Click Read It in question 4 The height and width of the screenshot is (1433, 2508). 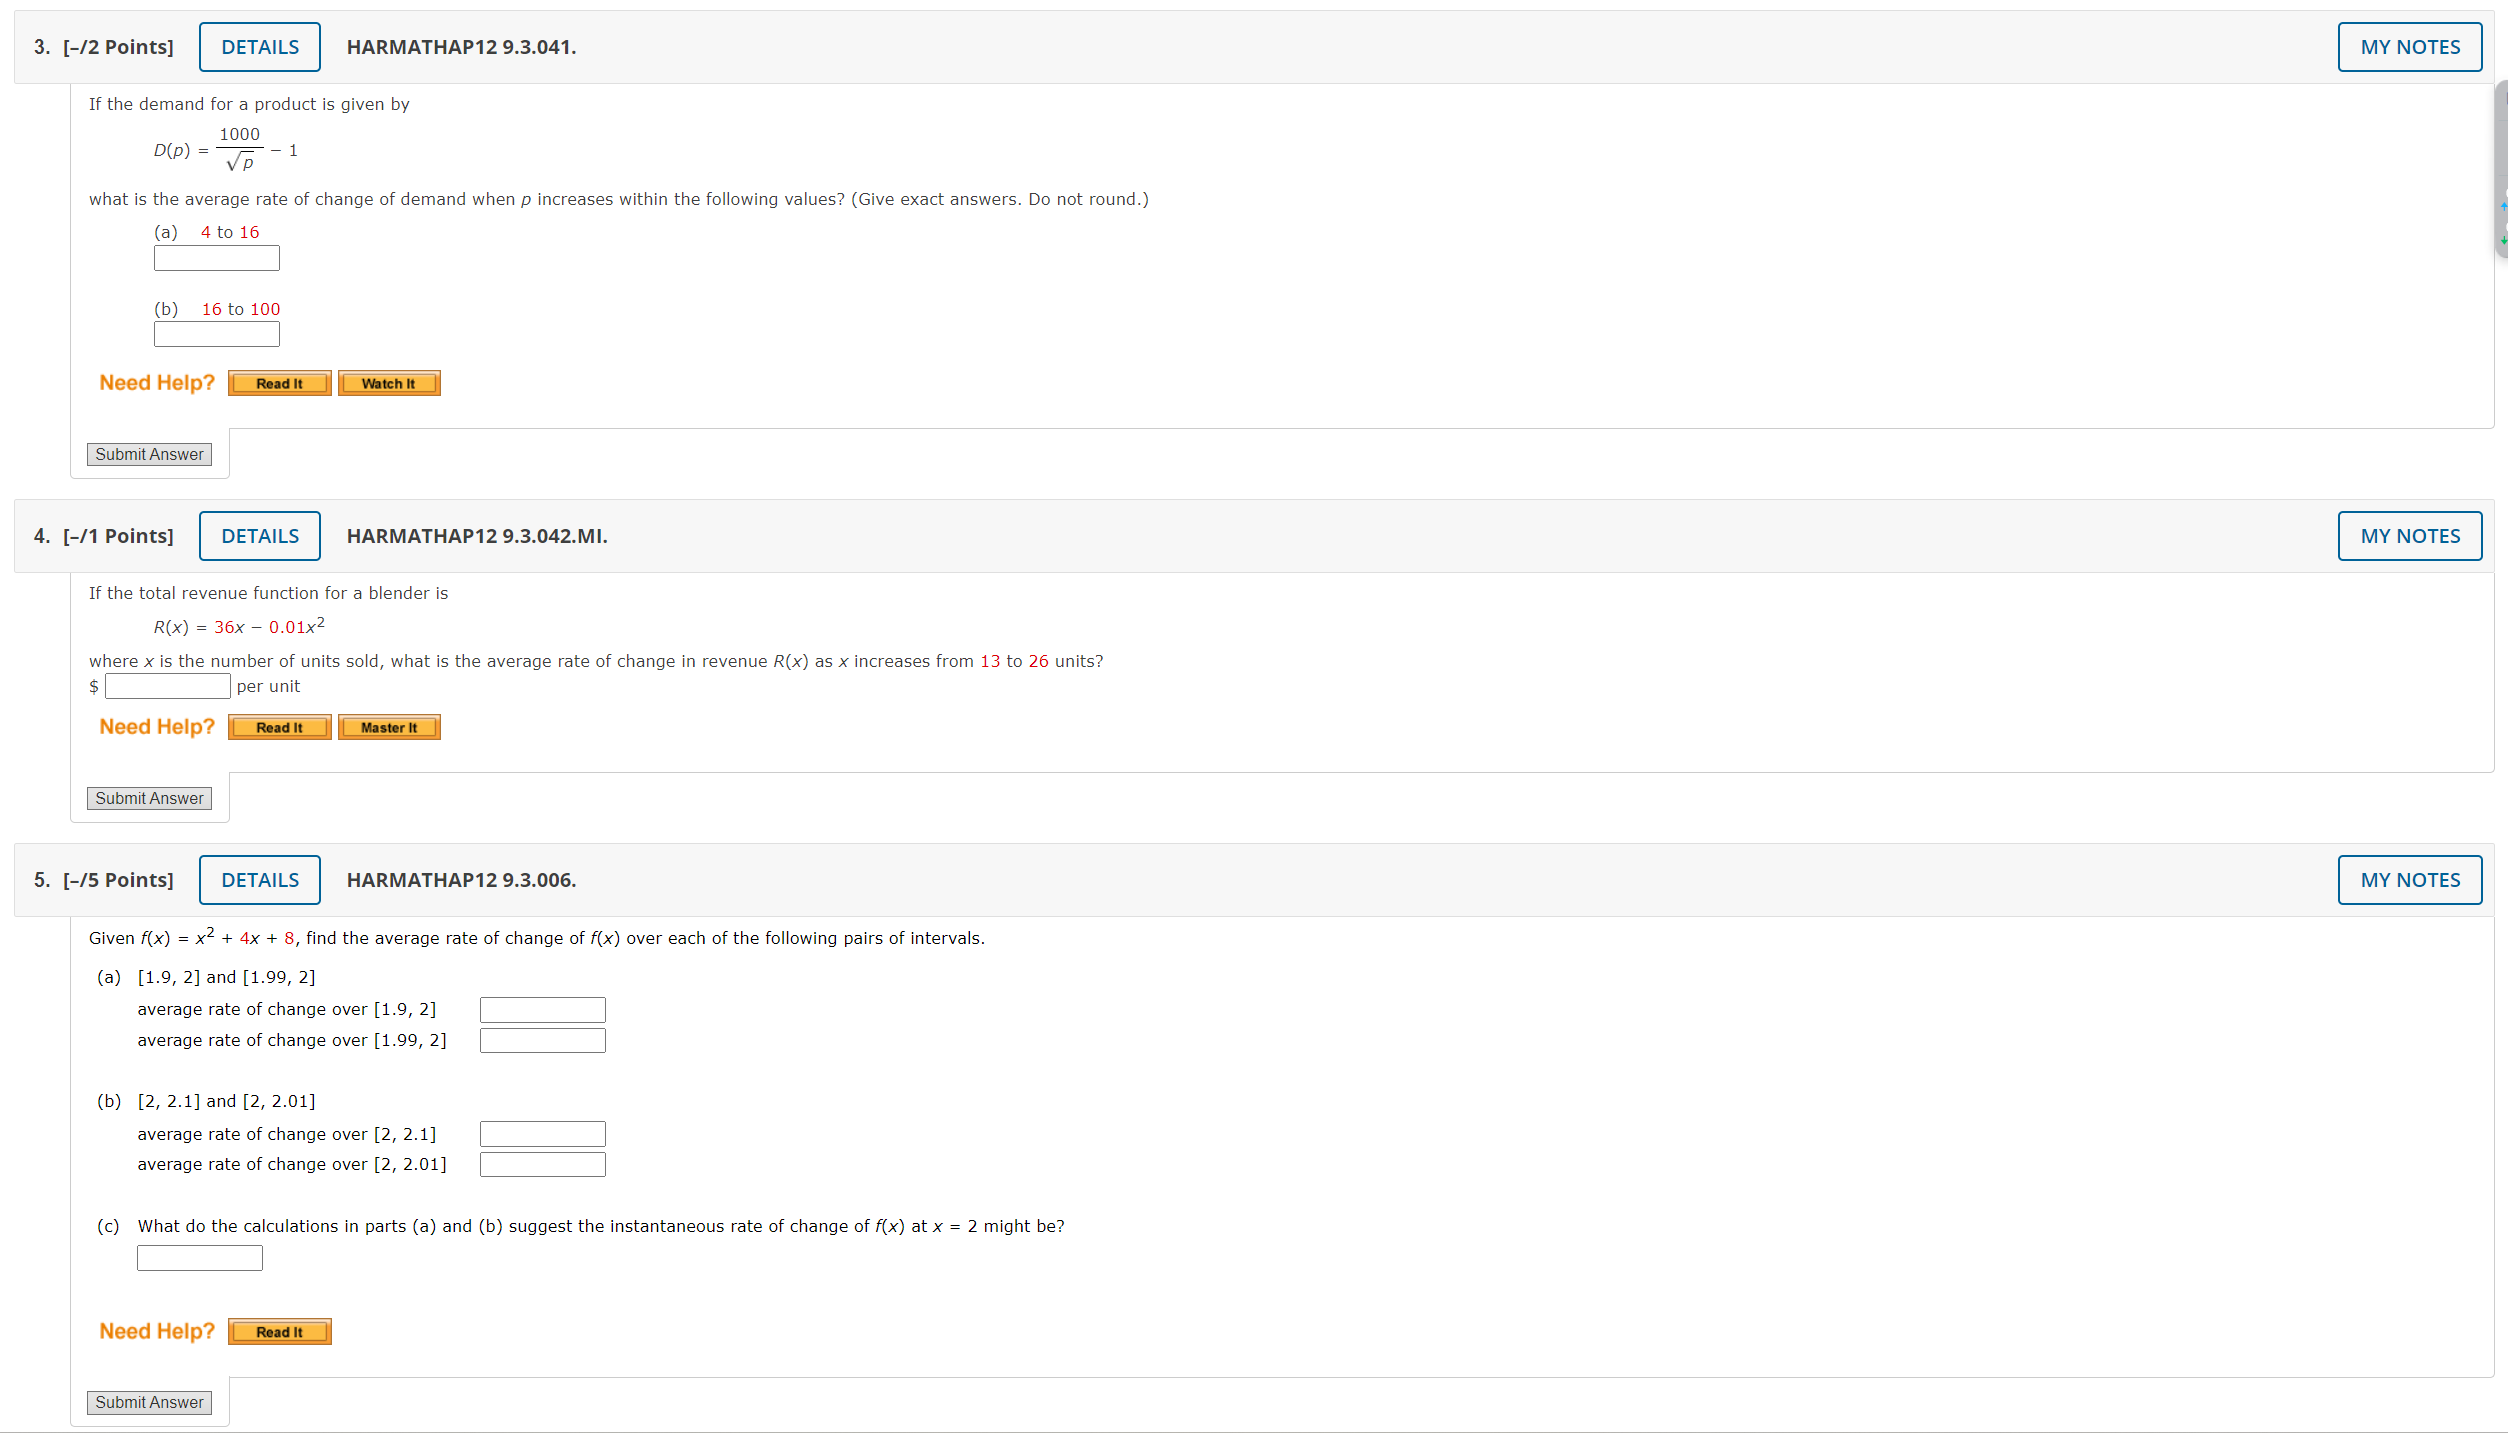point(279,728)
